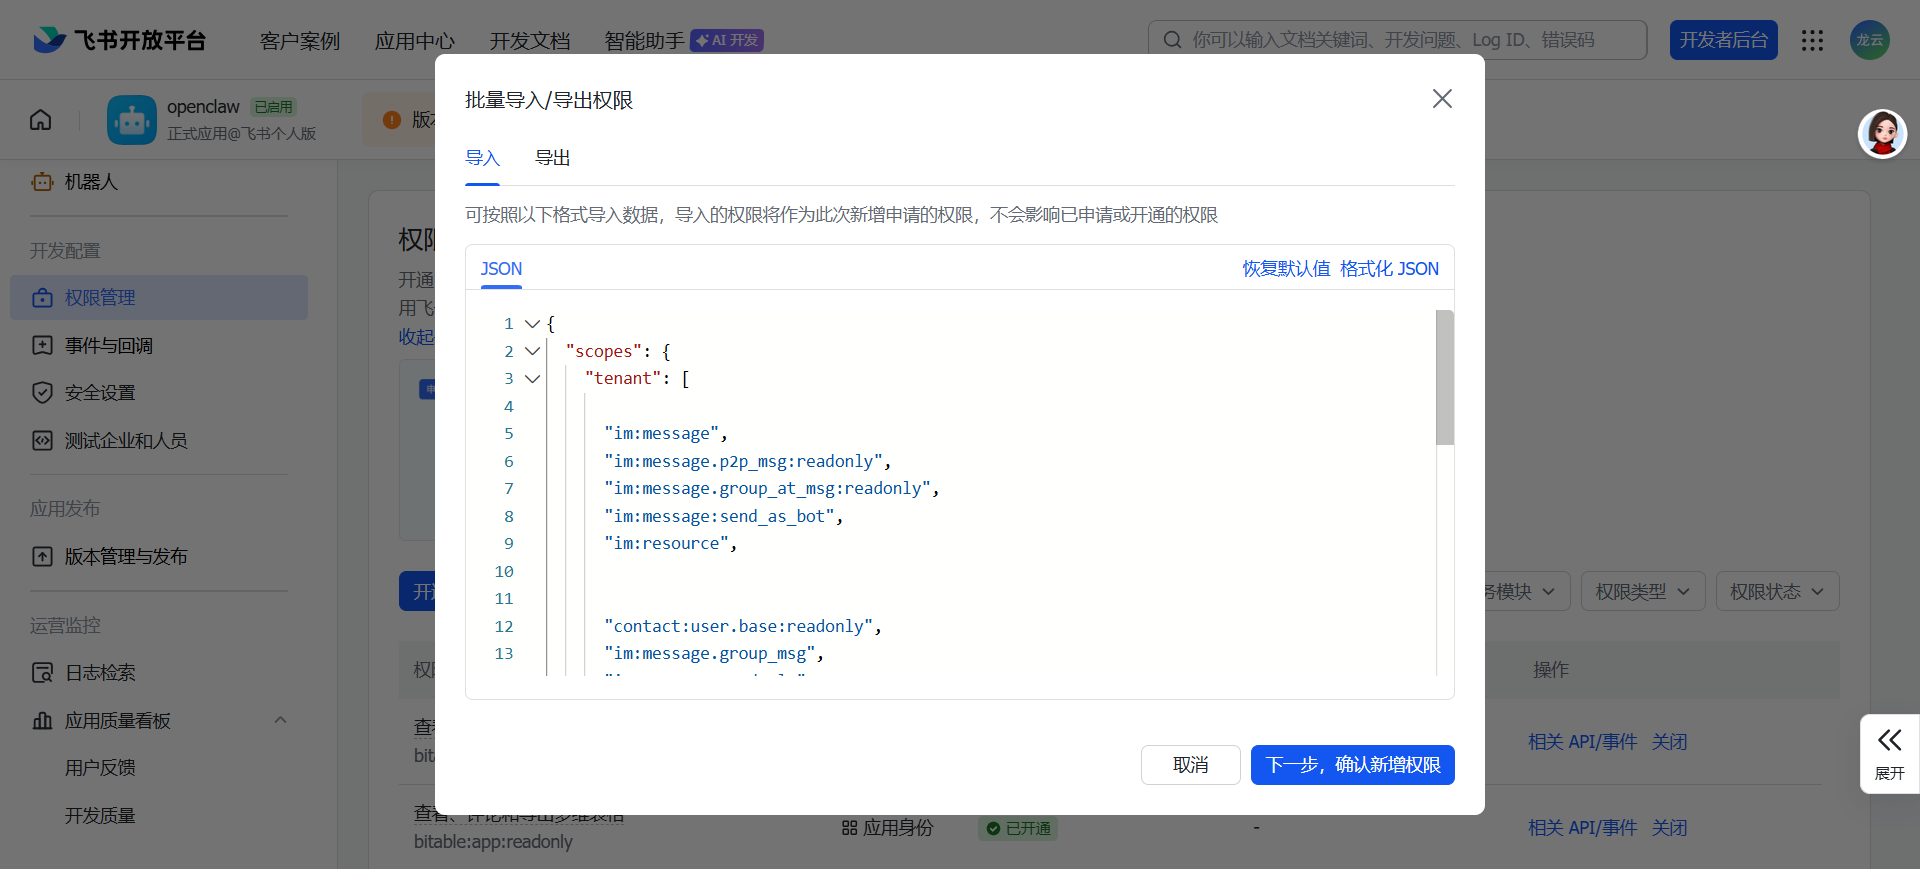Collapse JSON fold arrow on line 1
Screen dimensions: 1920x869
click(532, 324)
